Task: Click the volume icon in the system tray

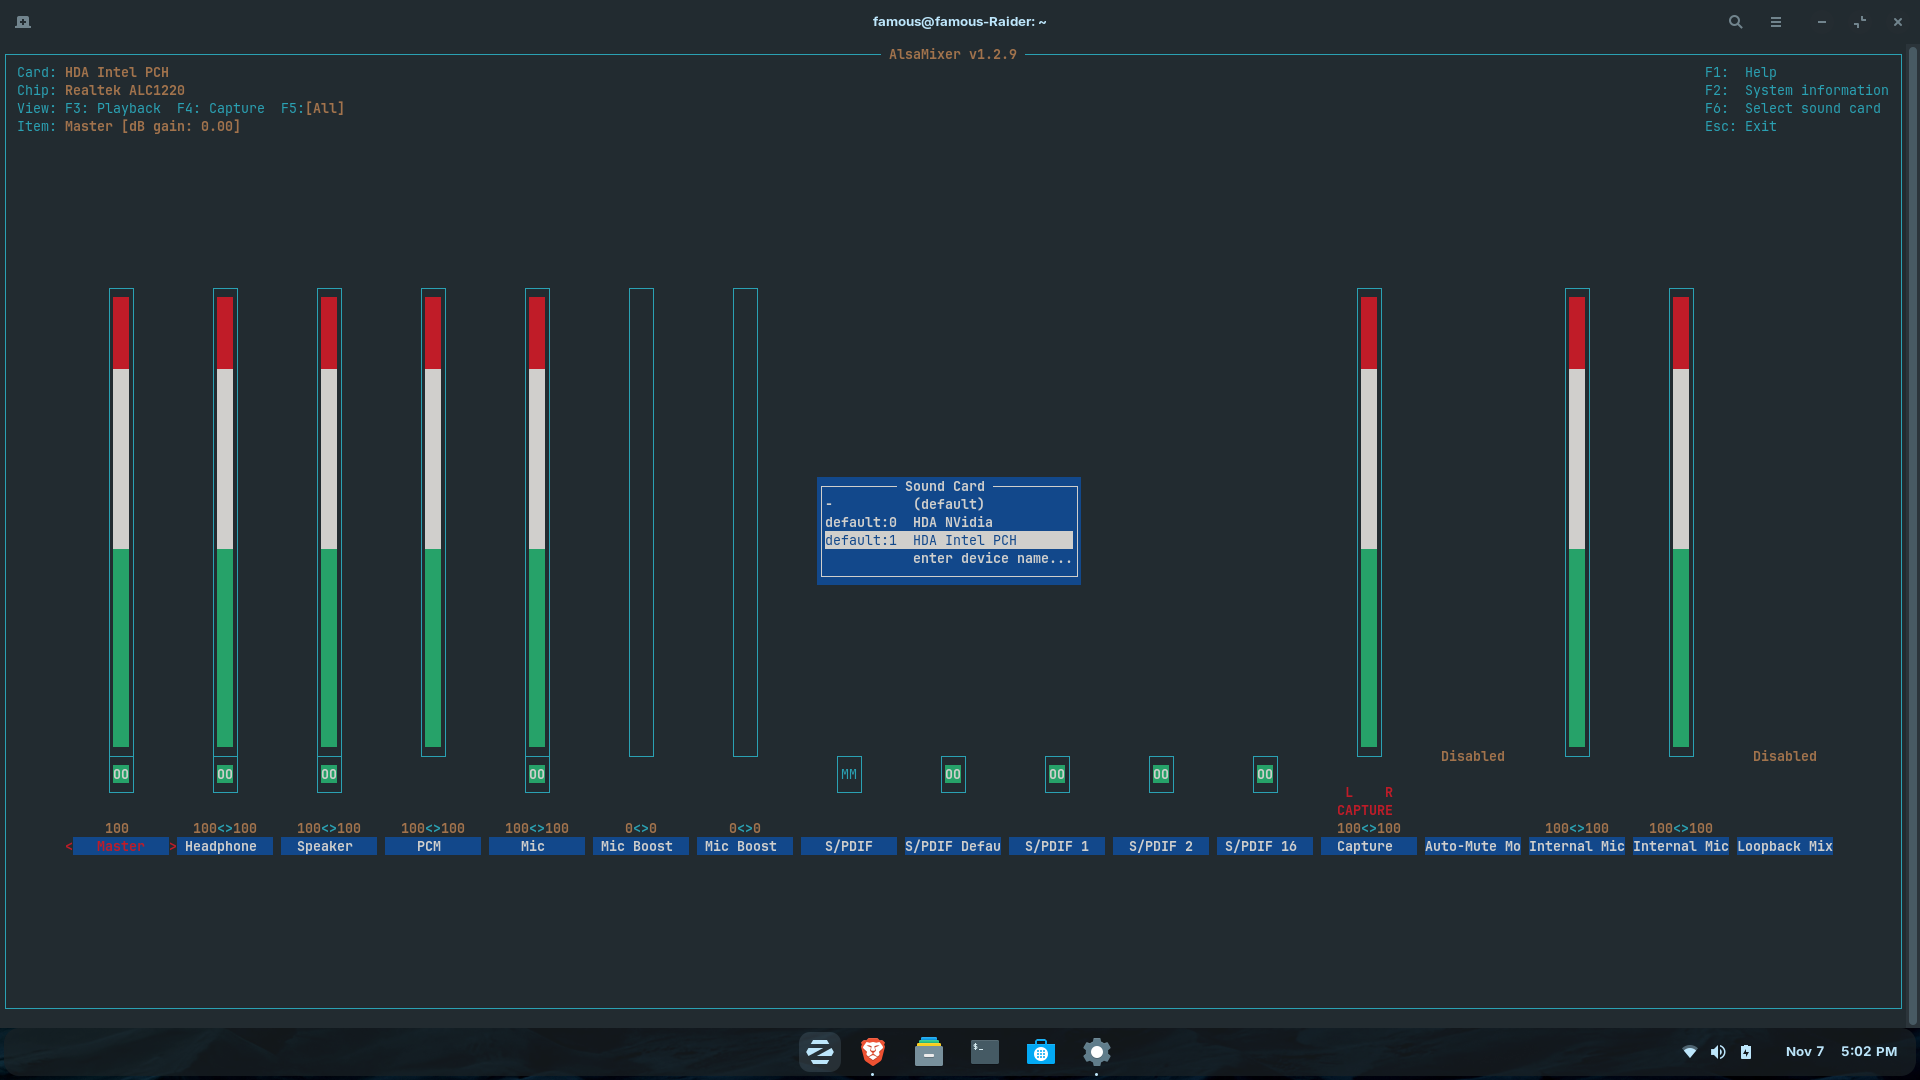Action: [1718, 1052]
